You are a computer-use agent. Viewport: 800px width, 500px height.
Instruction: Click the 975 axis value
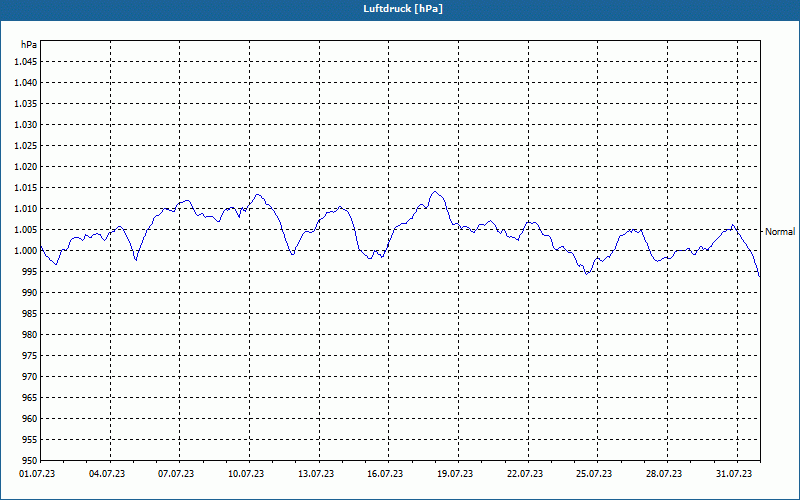click(x=30, y=356)
